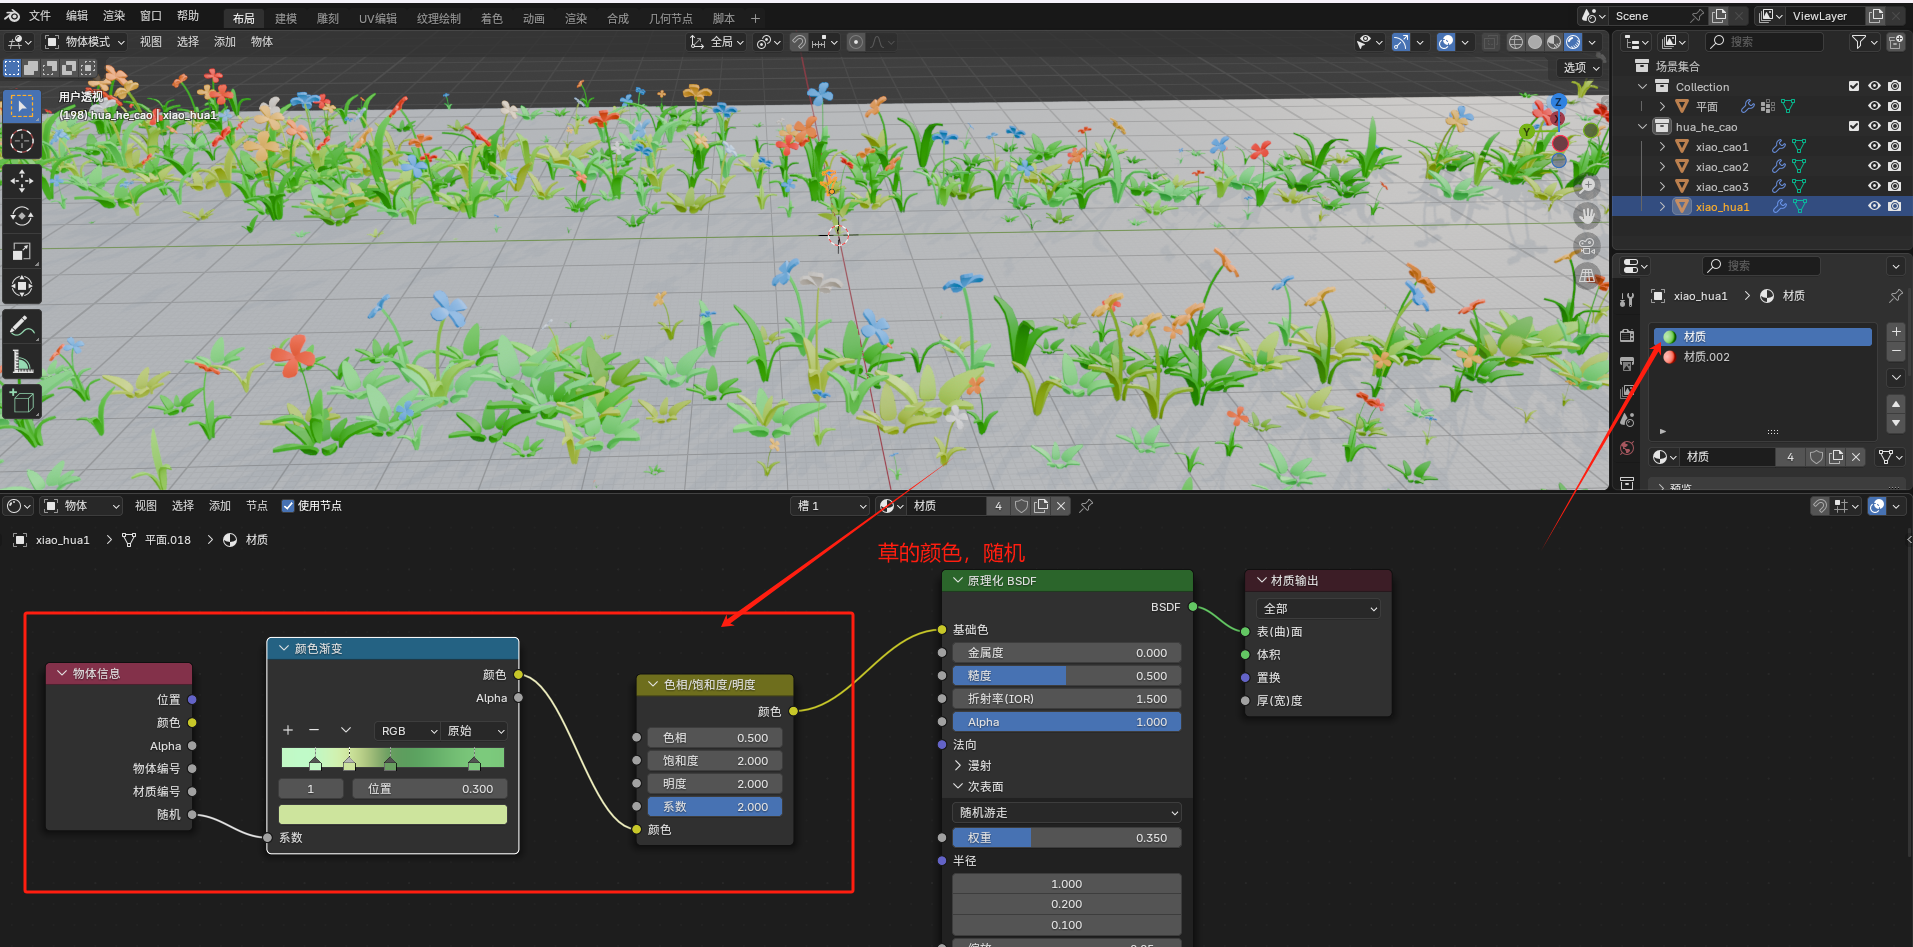Adjust 系数 slider in hue saturation node
1913x947 pixels.
[715, 807]
